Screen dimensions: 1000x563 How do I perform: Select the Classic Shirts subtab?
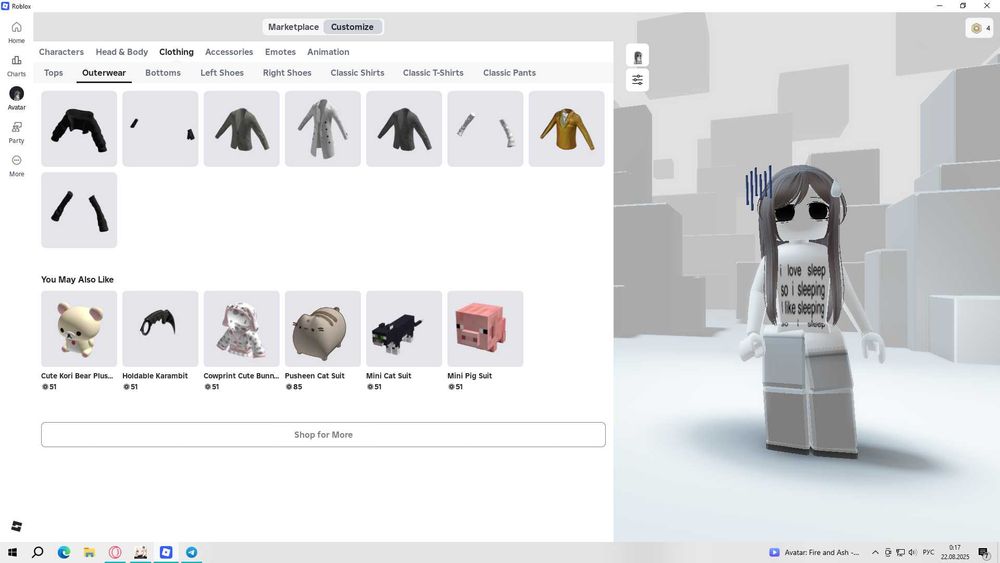click(357, 73)
